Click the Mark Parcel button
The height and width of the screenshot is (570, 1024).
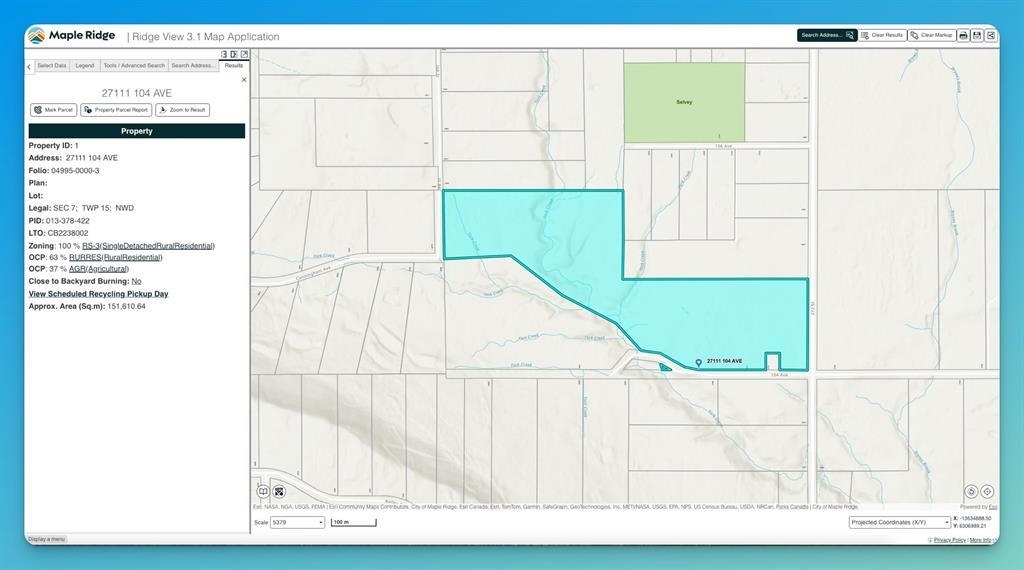click(53, 110)
